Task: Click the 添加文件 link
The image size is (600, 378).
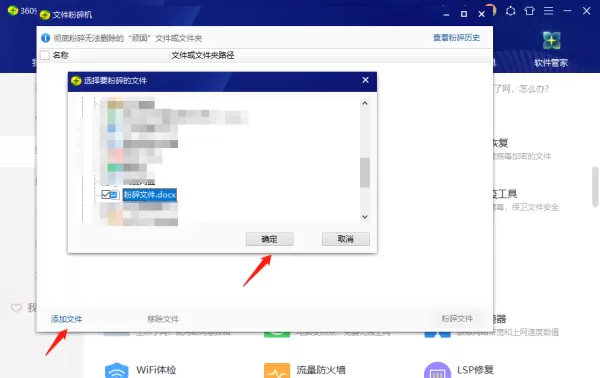Action: point(67,319)
